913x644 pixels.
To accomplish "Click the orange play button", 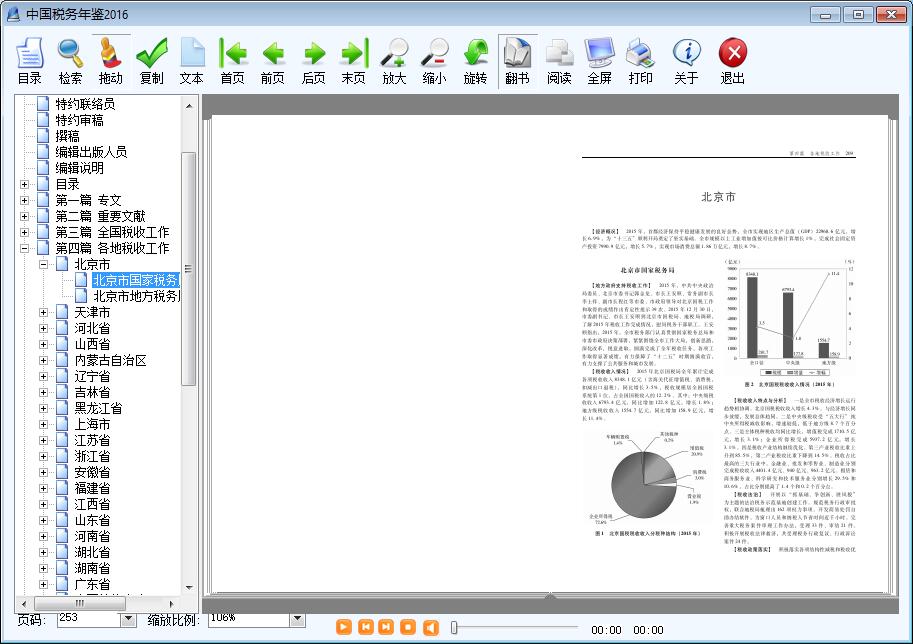I will pos(344,627).
